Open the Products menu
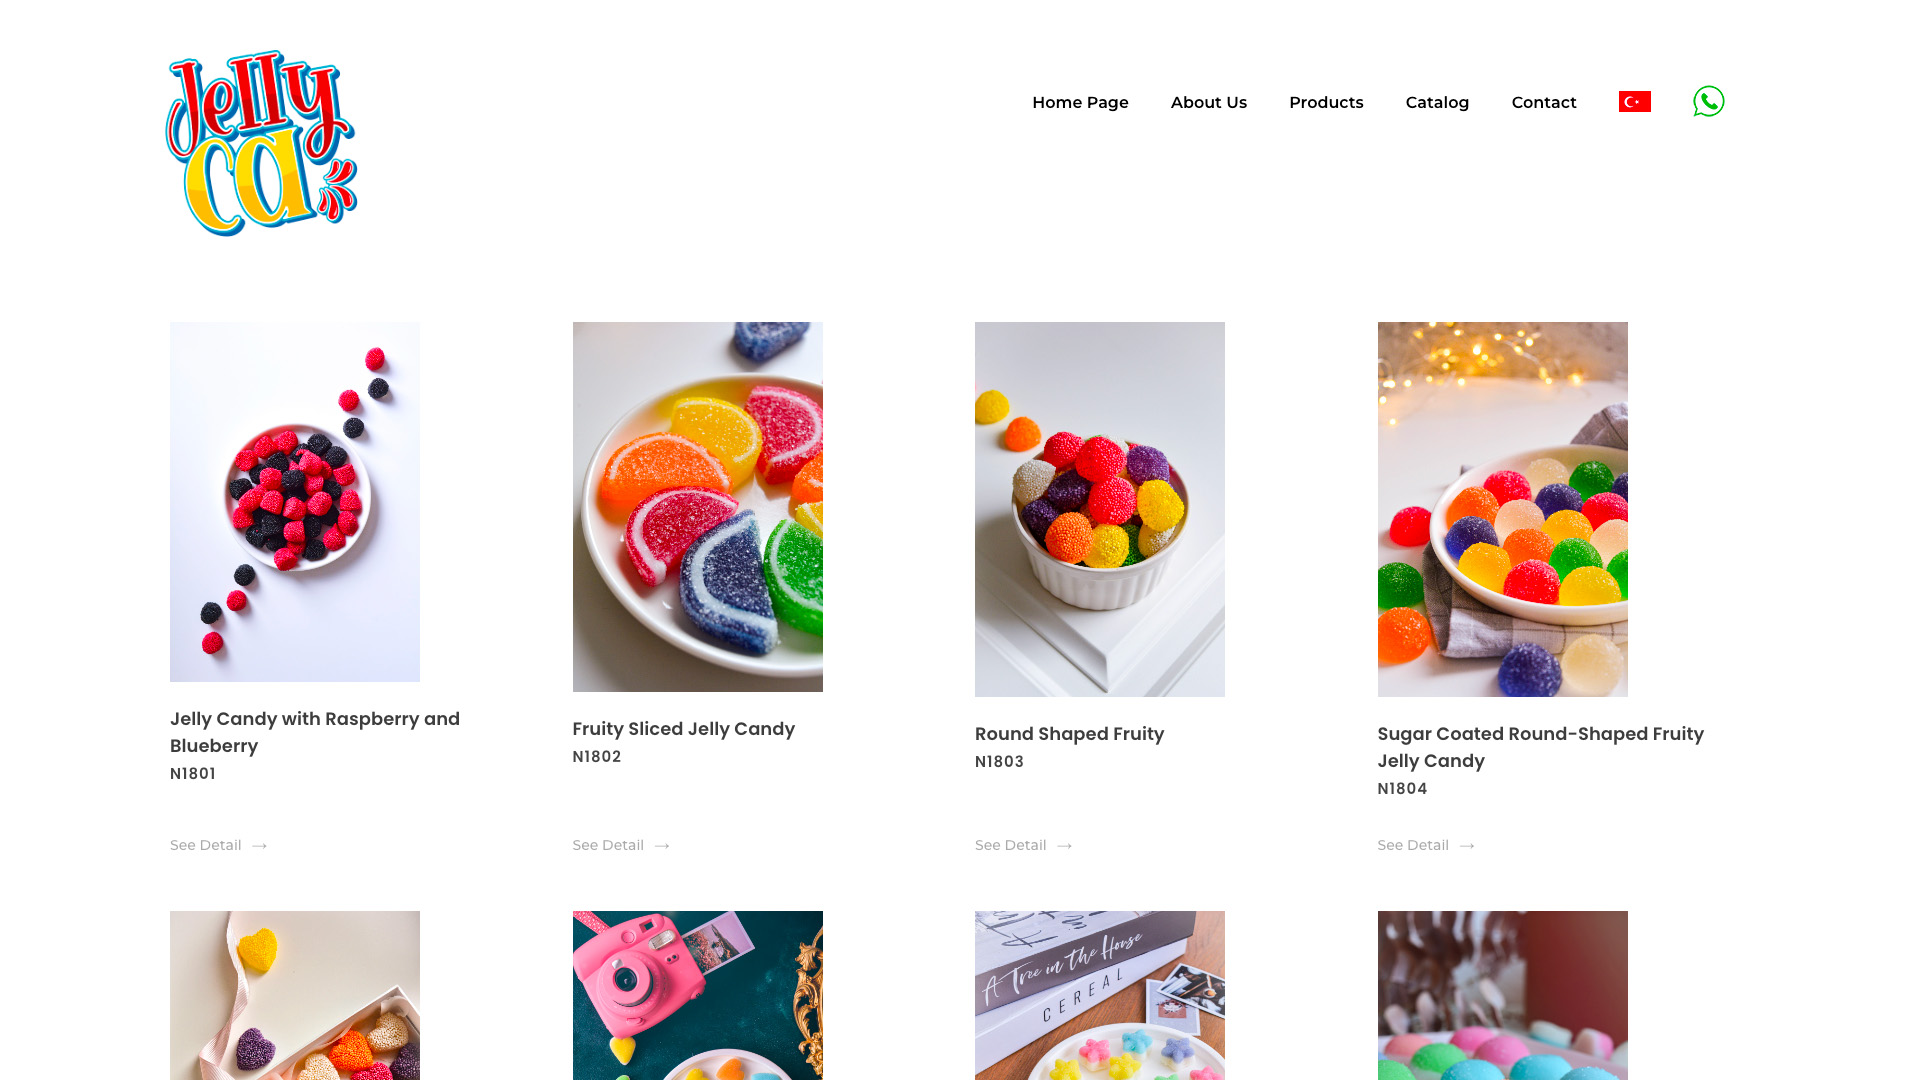Image resolution: width=1920 pixels, height=1080 pixels. 1326,102
